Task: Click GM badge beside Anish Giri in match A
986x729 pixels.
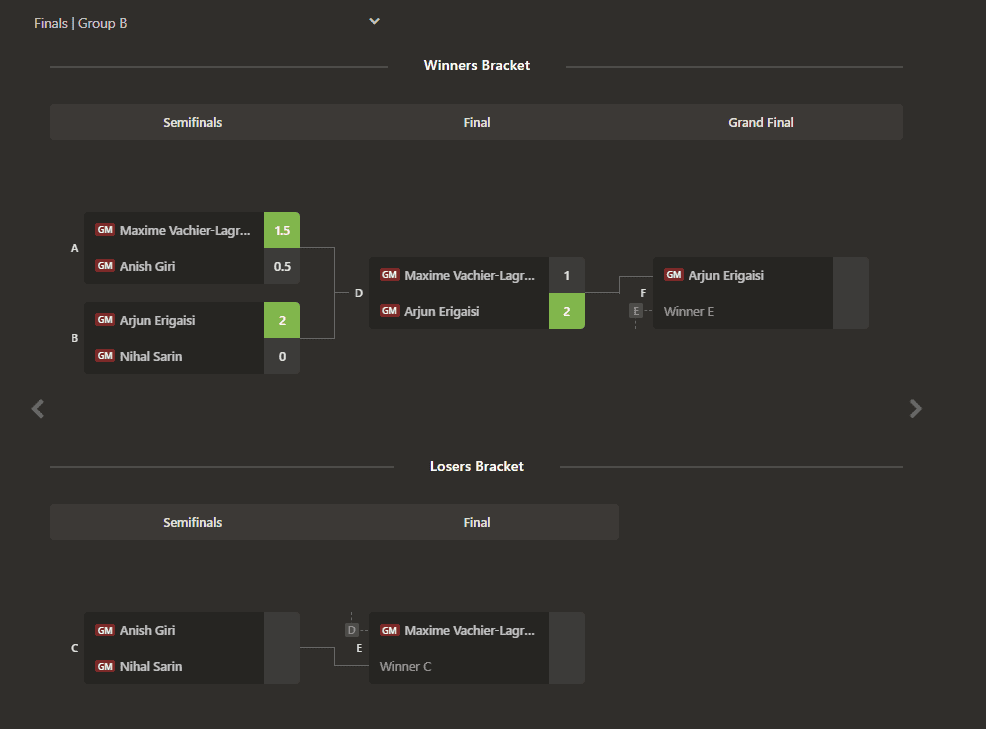Action: click(105, 266)
